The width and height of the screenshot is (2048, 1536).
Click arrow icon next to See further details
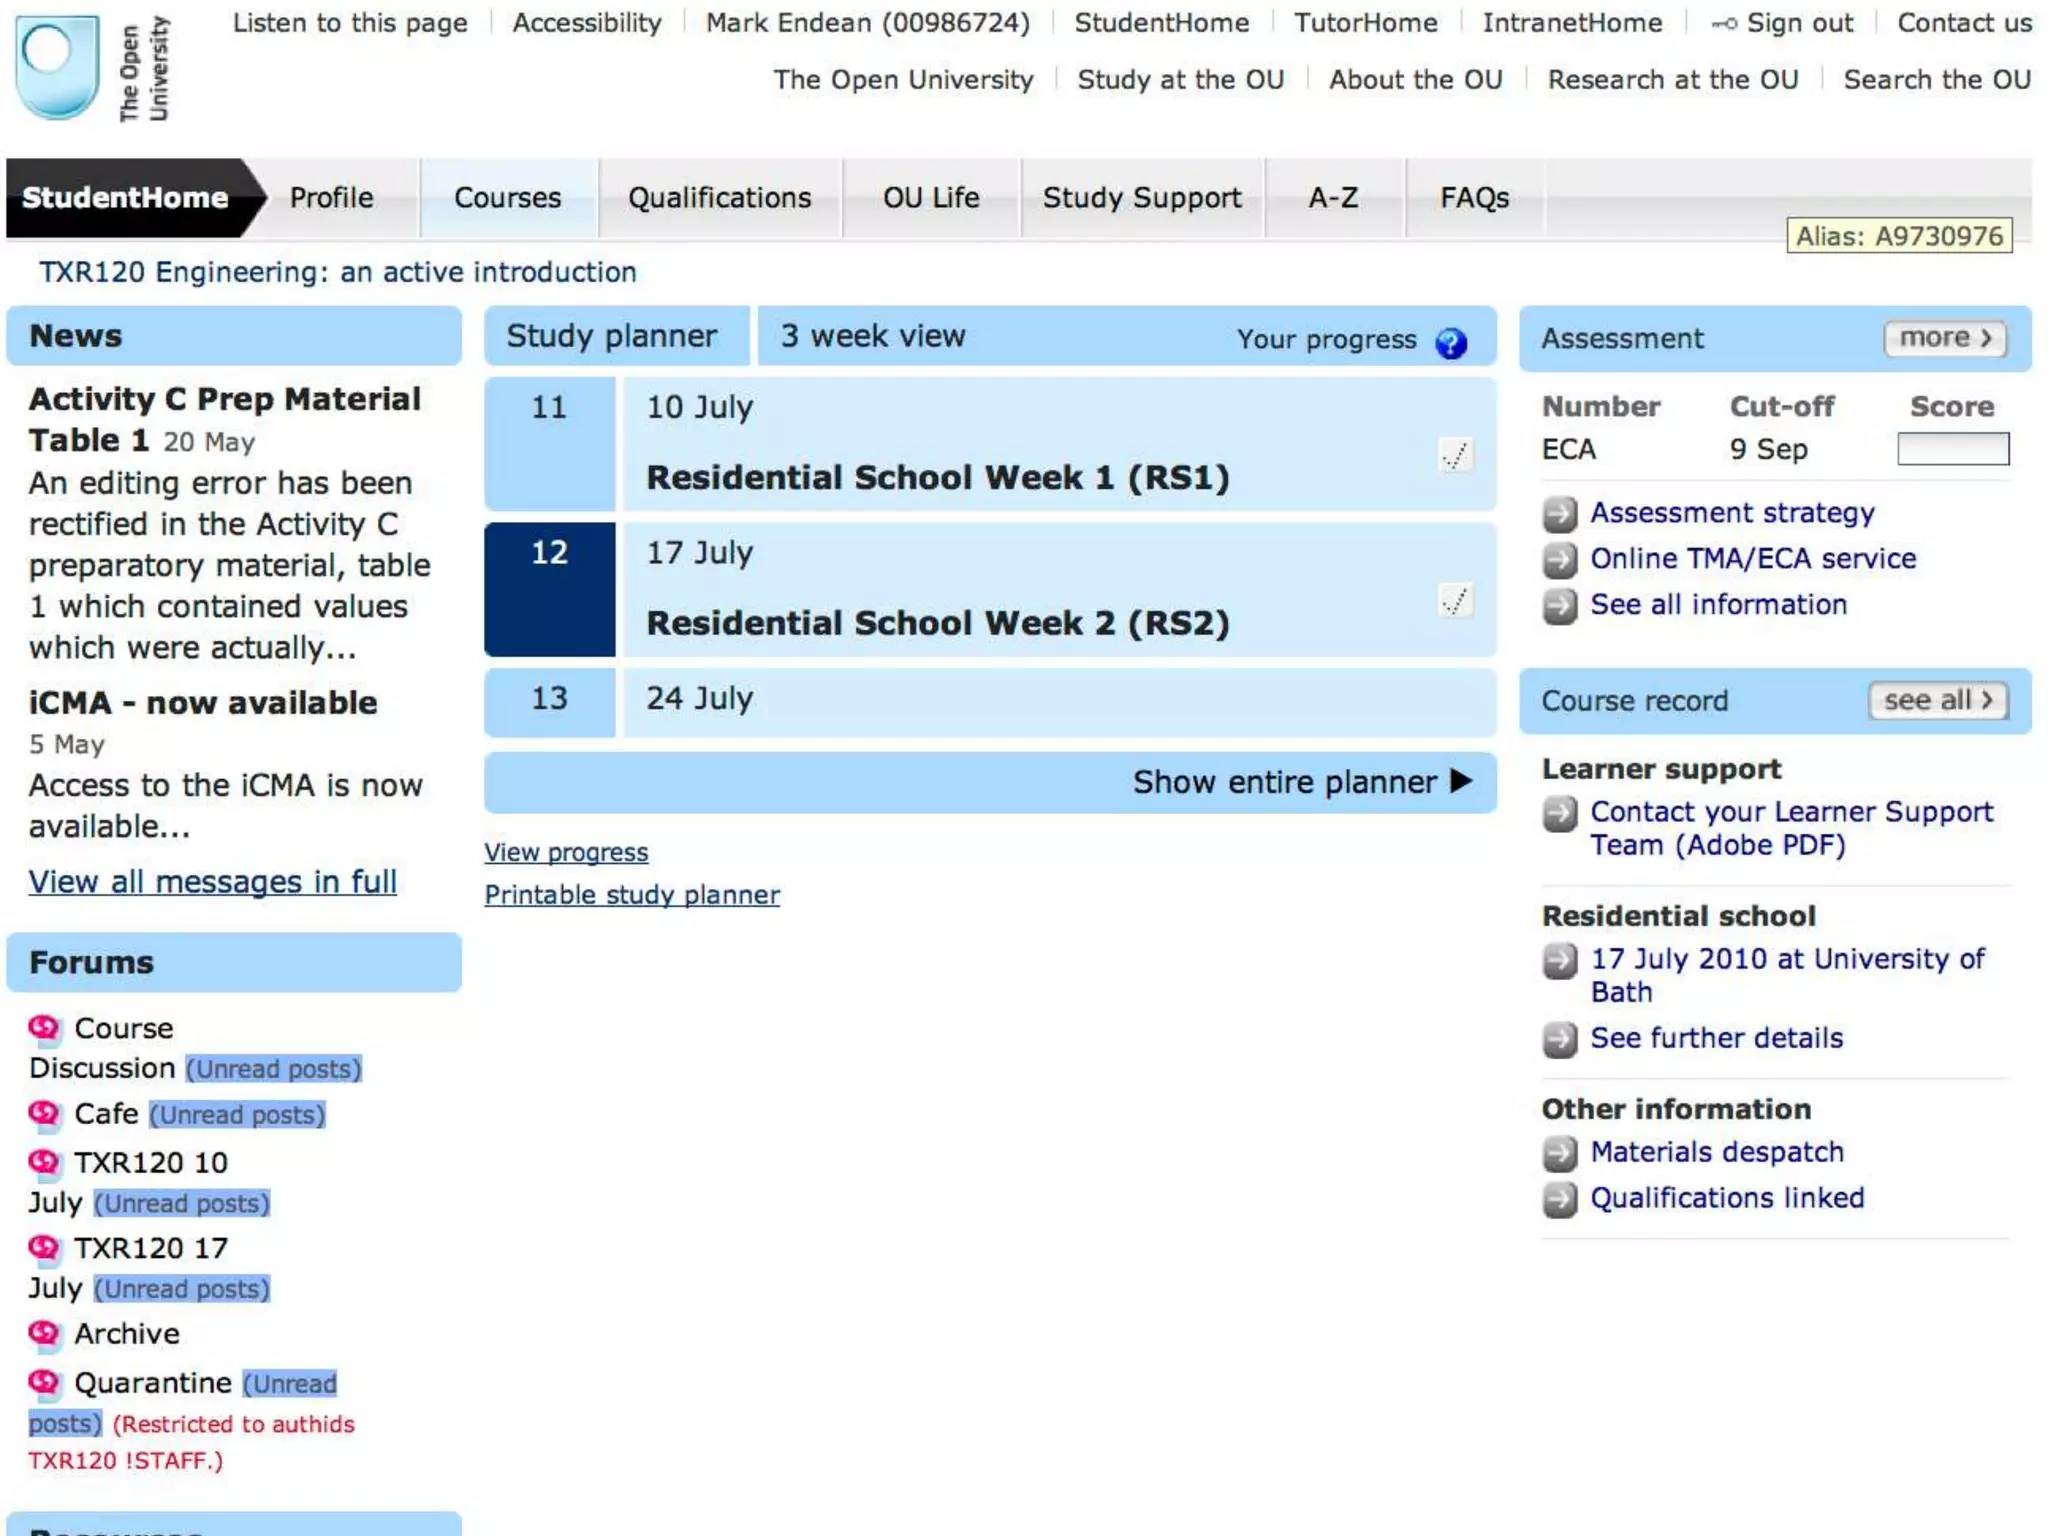point(1559,1039)
